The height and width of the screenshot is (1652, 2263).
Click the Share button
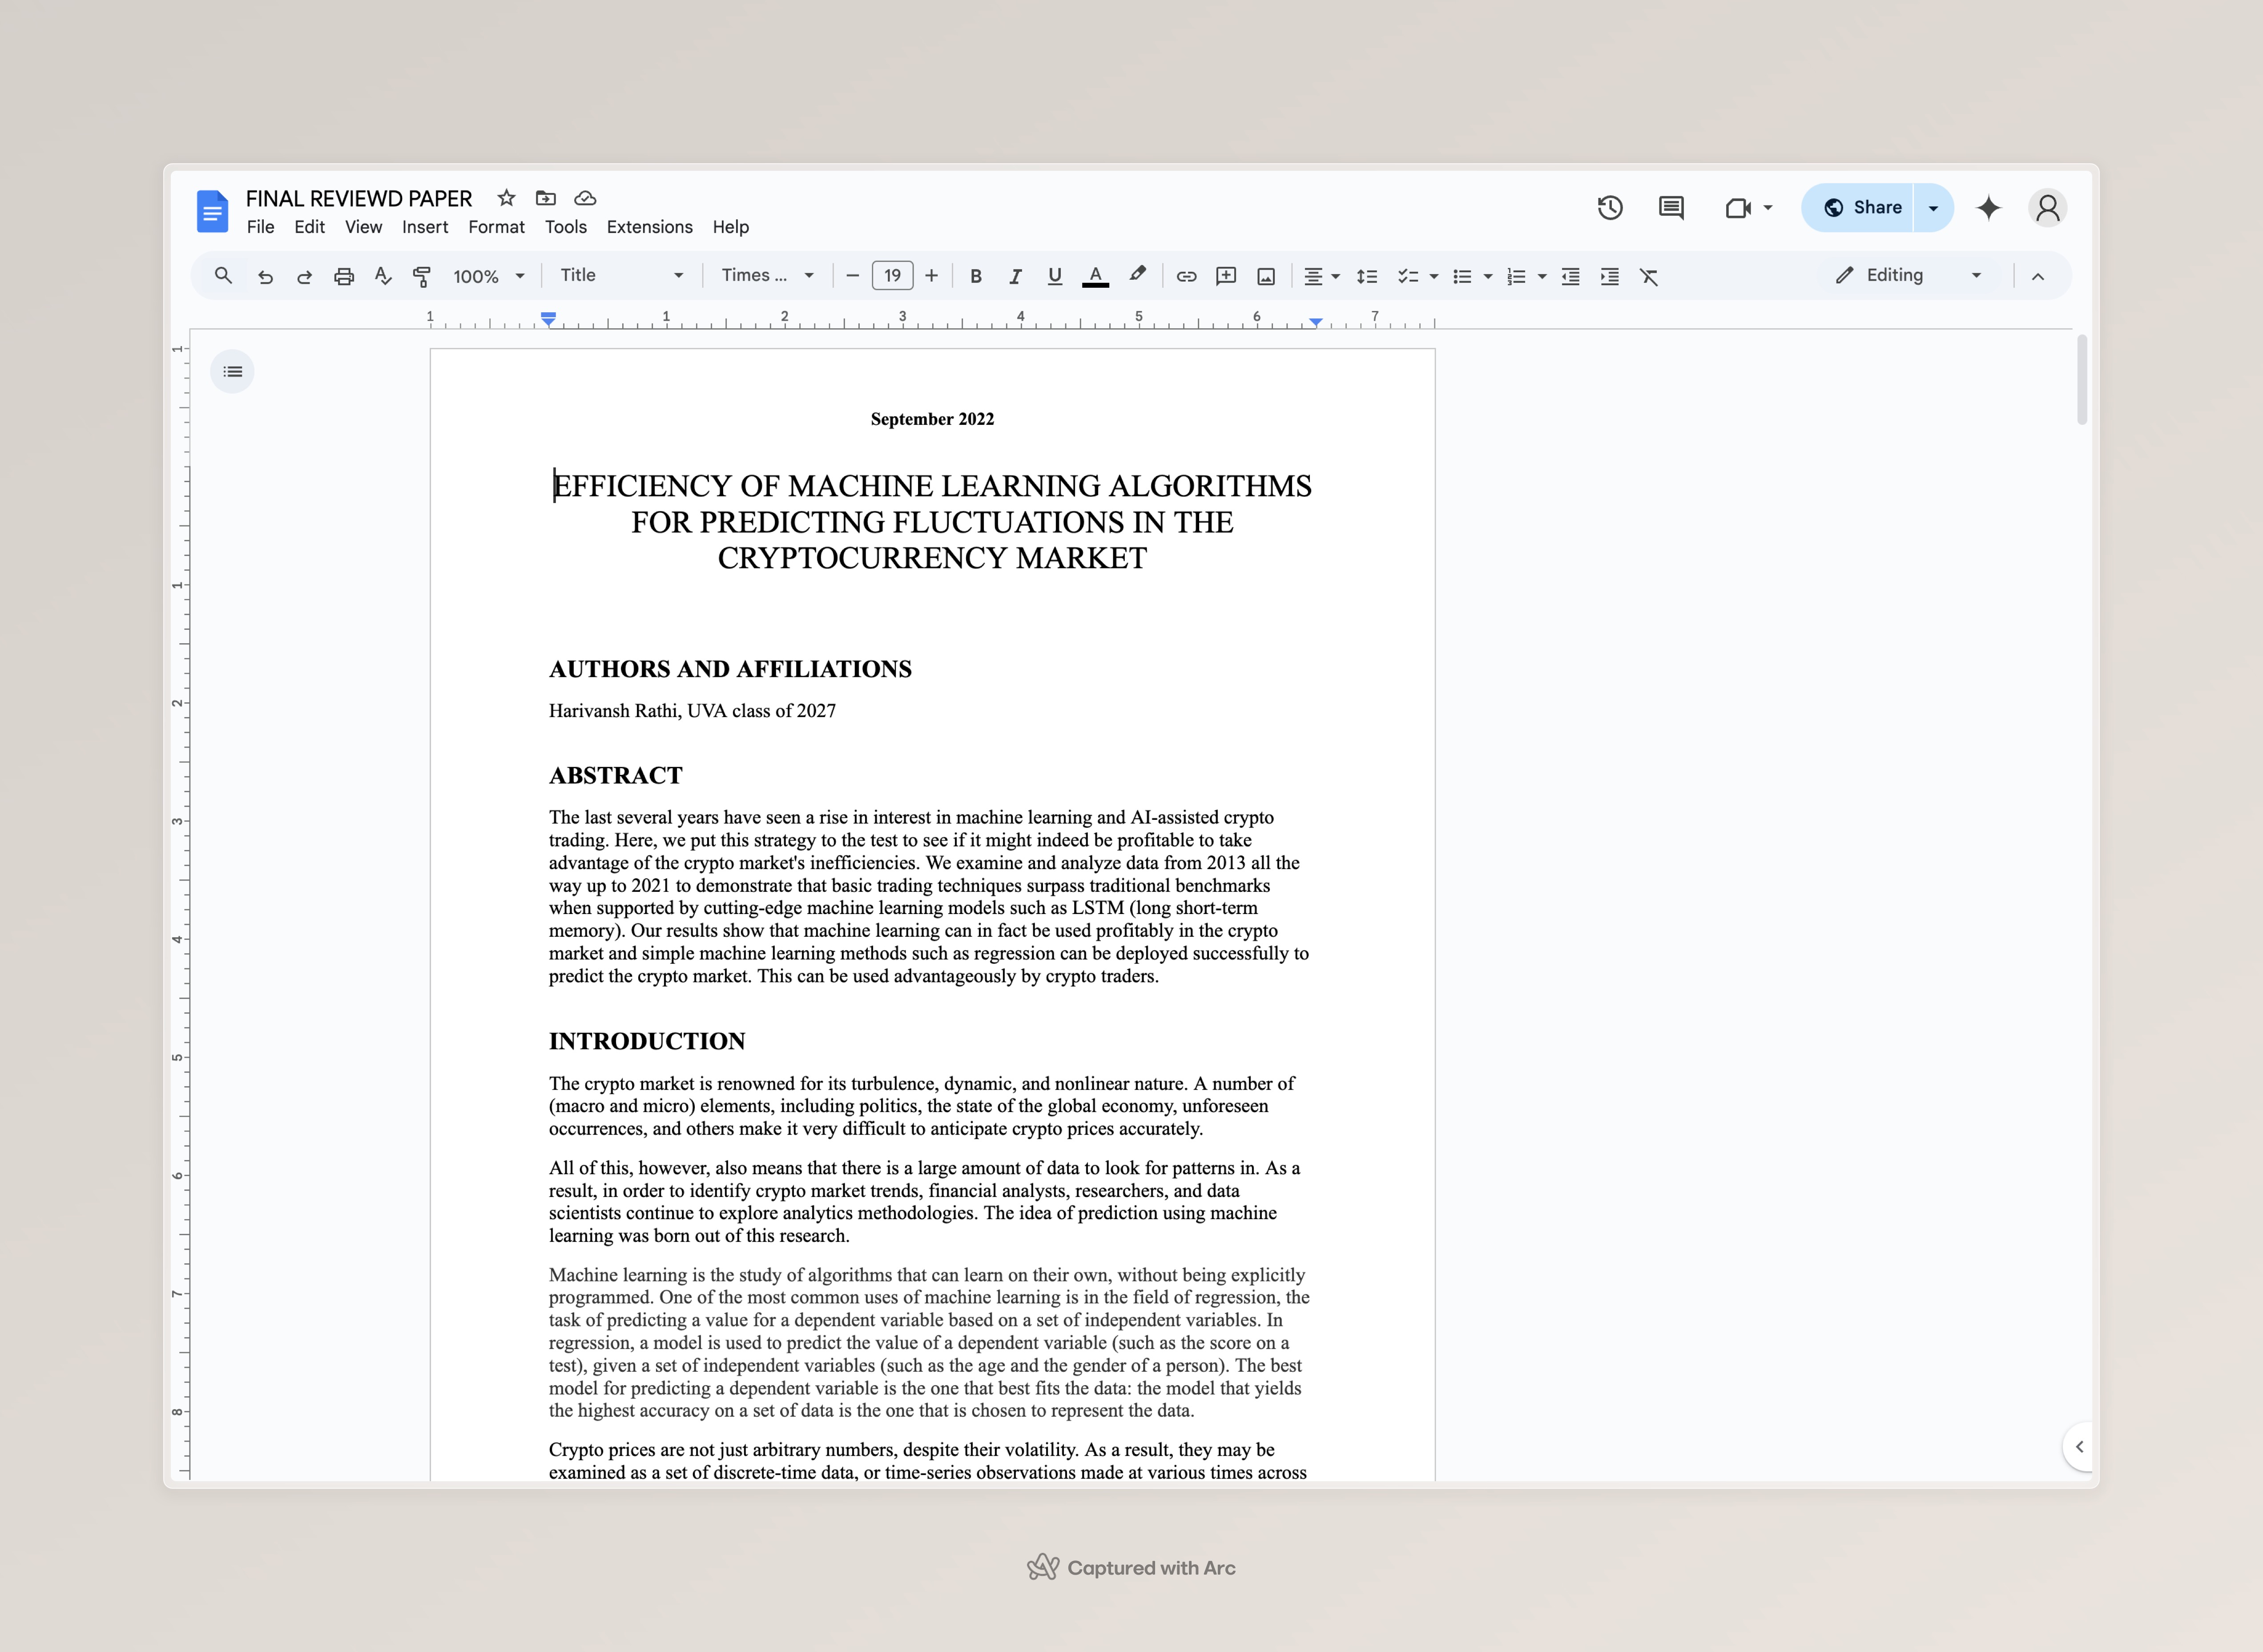click(x=1861, y=208)
